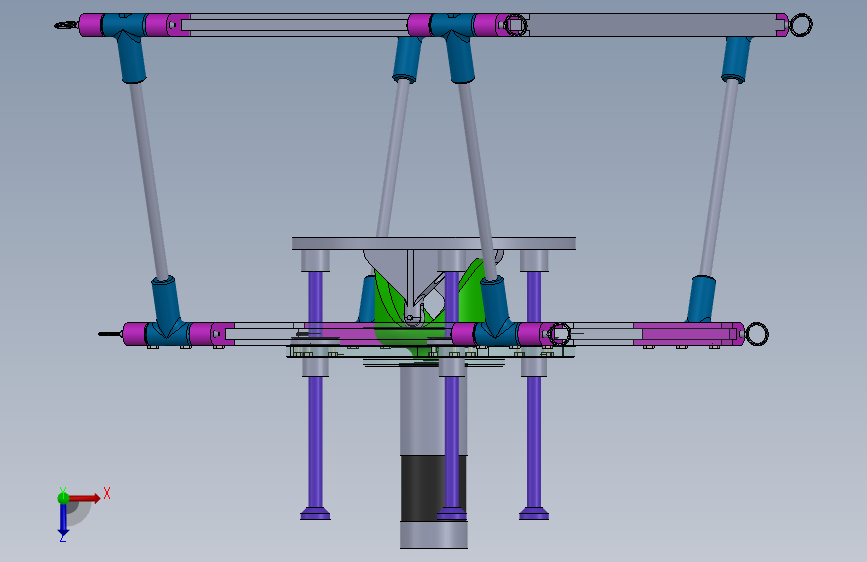Select the black band on the central cylinder
Image resolution: width=867 pixels, height=562 pixels.
point(434,488)
